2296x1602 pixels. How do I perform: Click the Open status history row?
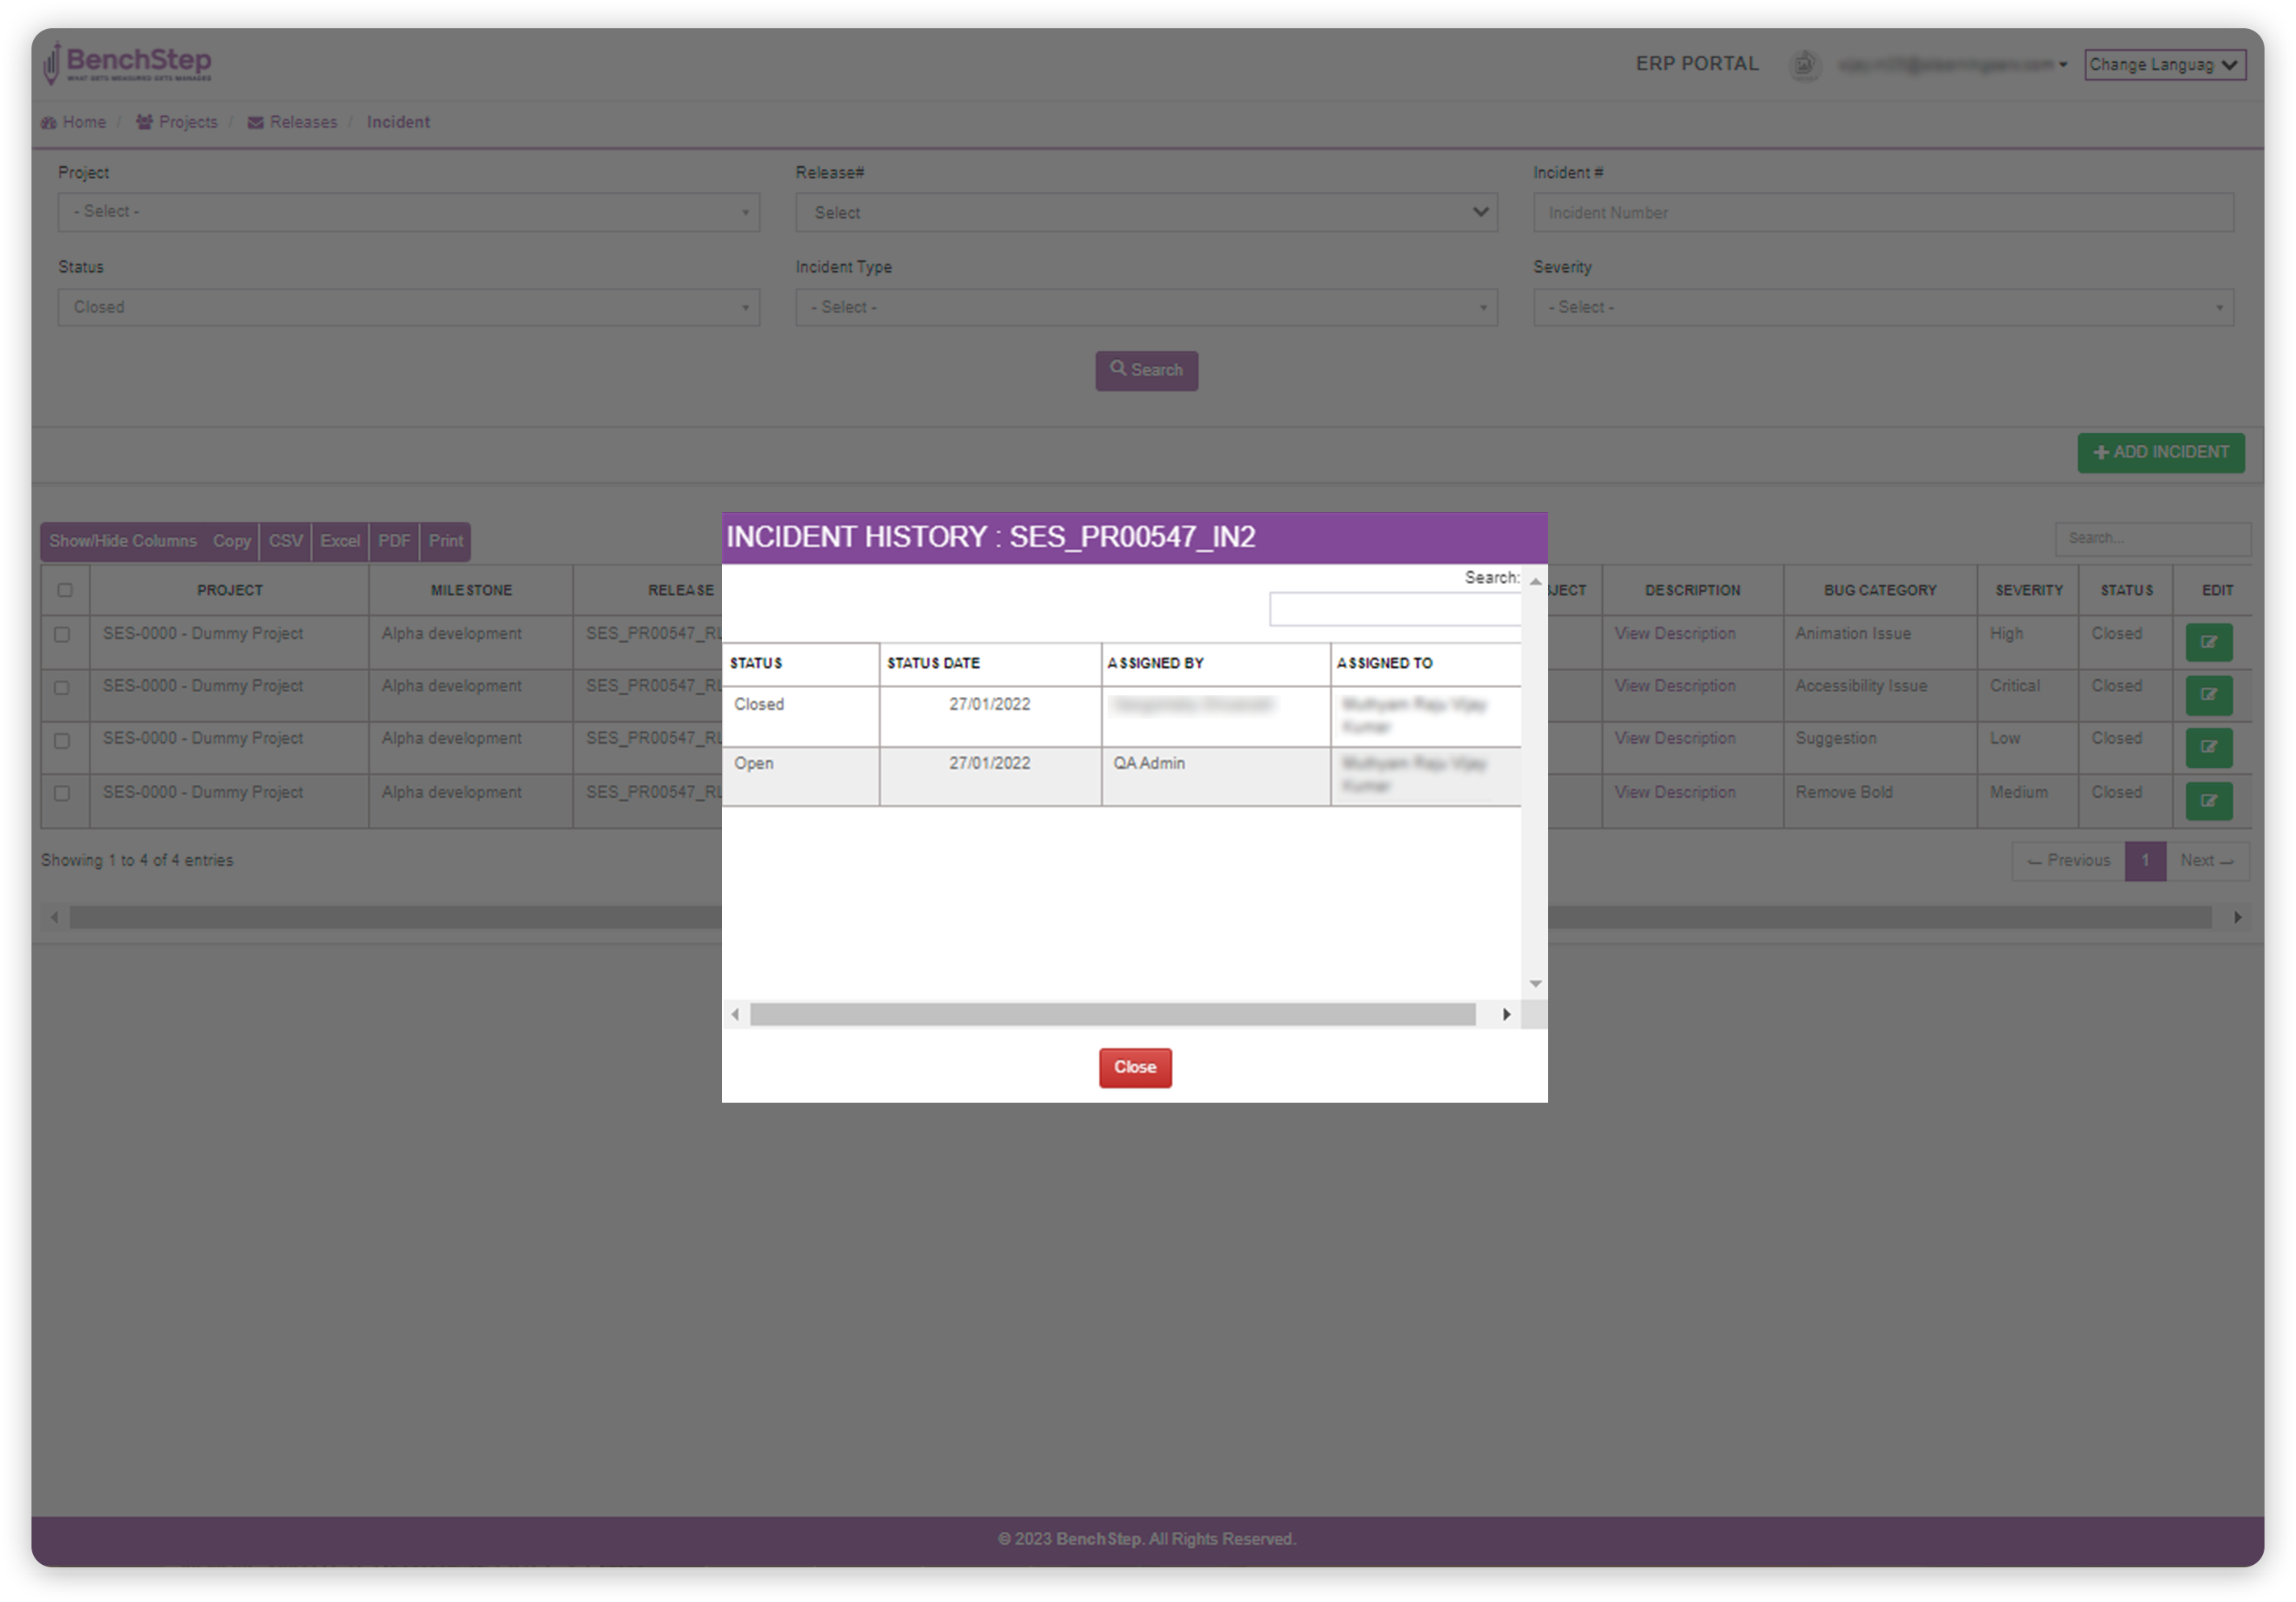tap(1121, 776)
